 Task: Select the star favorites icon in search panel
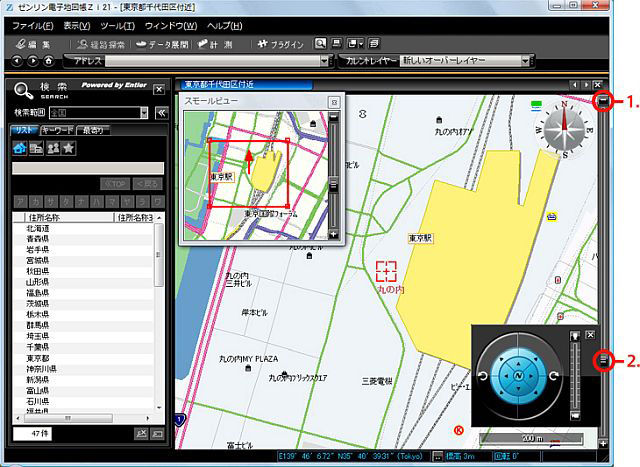(x=68, y=148)
